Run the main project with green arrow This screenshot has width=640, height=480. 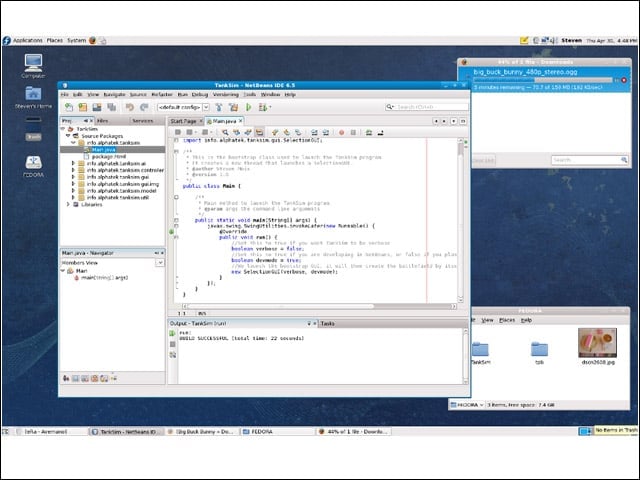(x=248, y=107)
